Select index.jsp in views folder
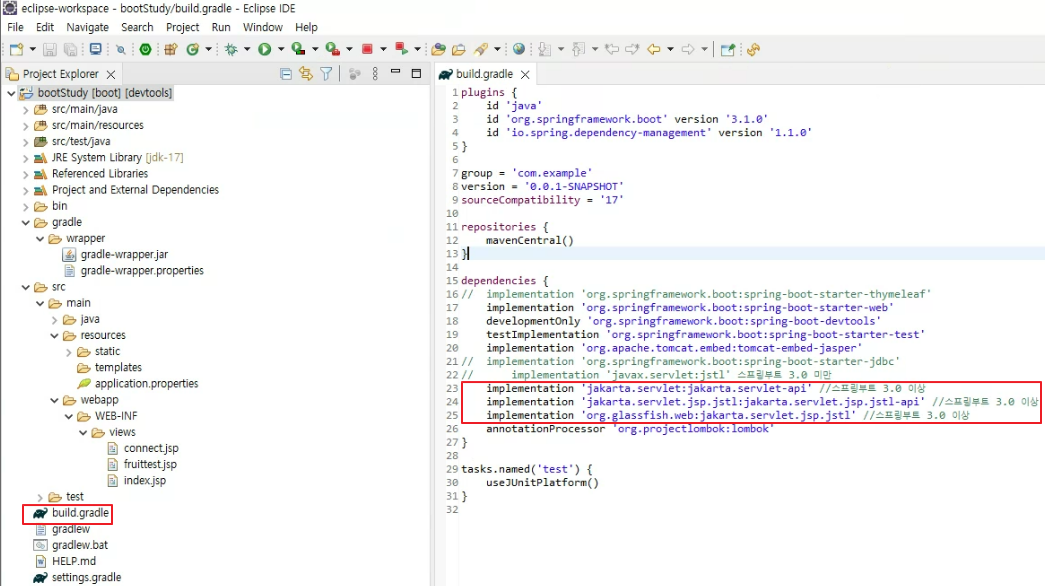Image resolution: width=1045 pixels, height=586 pixels. pos(145,481)
